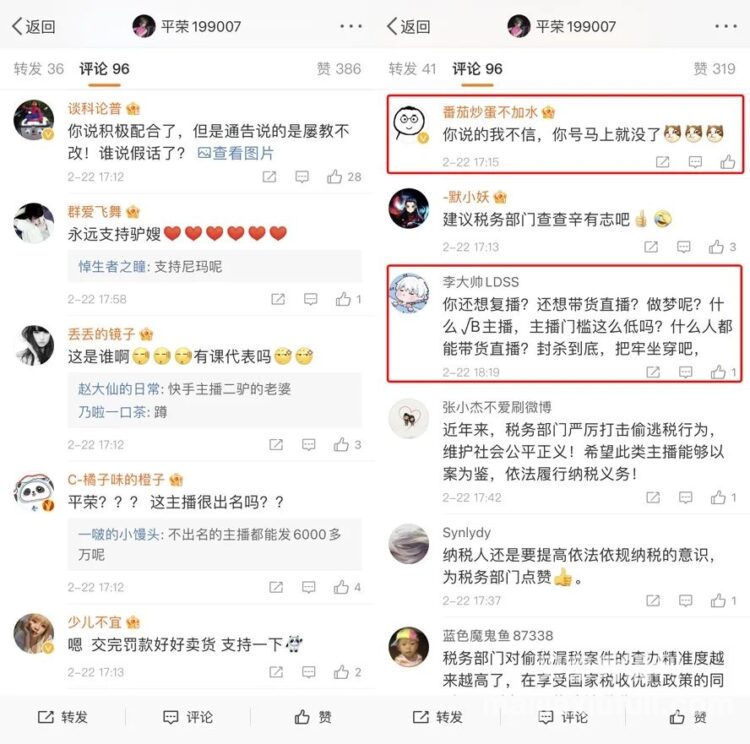Open 赵大仙的日常 profile from reply
This screenshot has width=750, height=744.
[119, 389]
